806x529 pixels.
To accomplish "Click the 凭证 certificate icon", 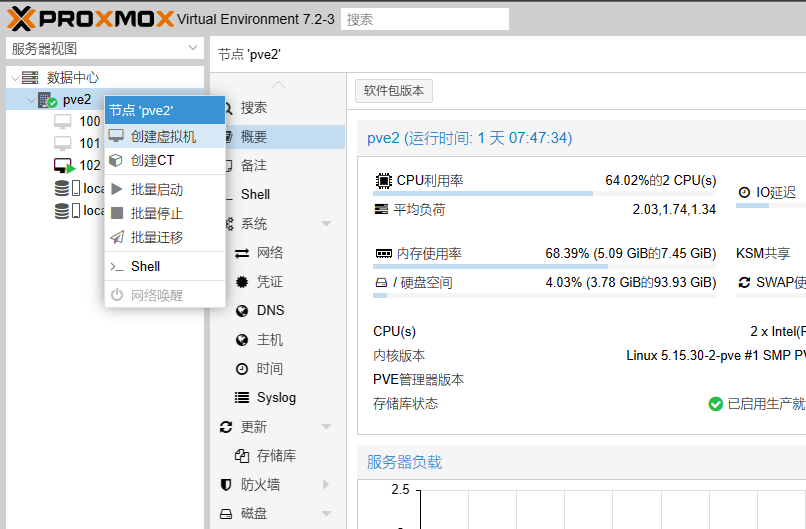I will point(242,282).
